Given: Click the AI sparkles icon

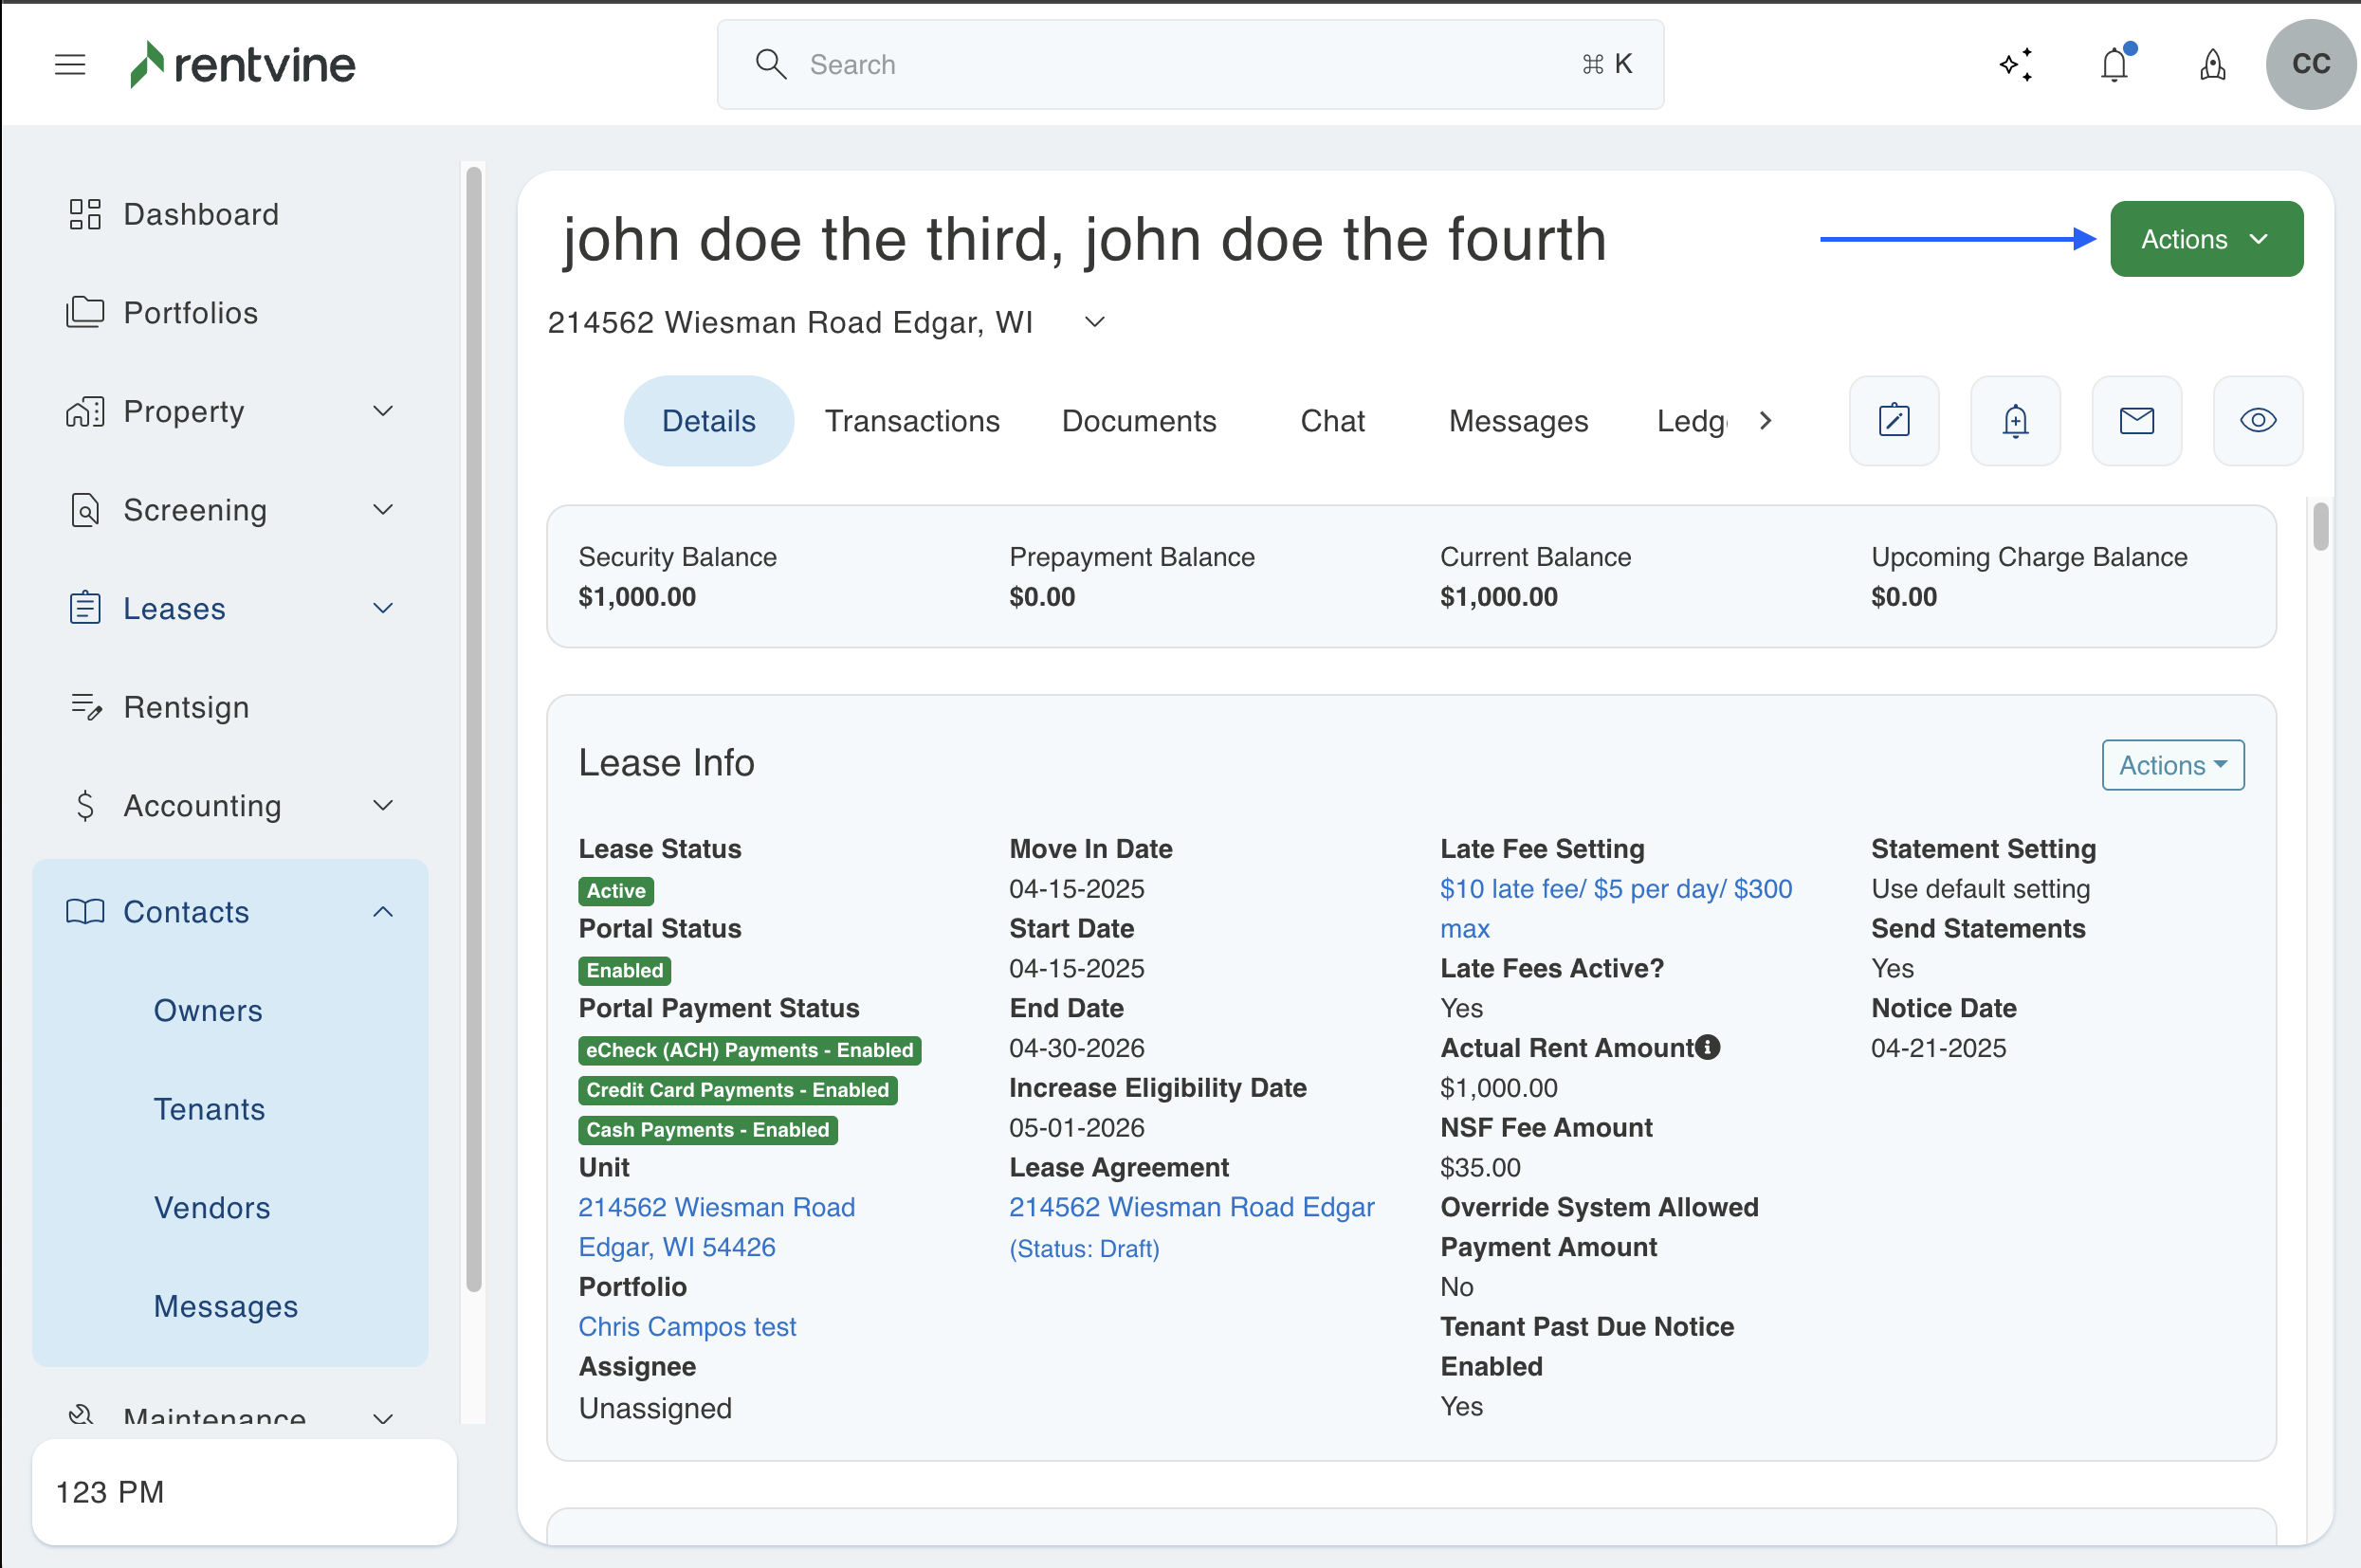Looking at the screenshot, I should (2016, 65).
